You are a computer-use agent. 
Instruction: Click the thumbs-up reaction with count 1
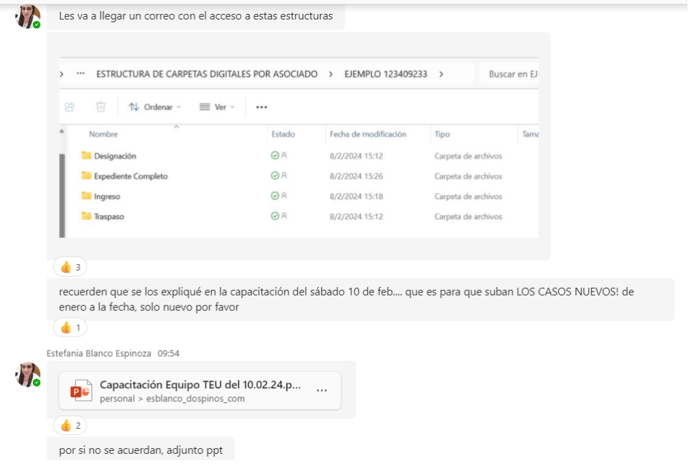pyautogui.click(x=70, y=327)
